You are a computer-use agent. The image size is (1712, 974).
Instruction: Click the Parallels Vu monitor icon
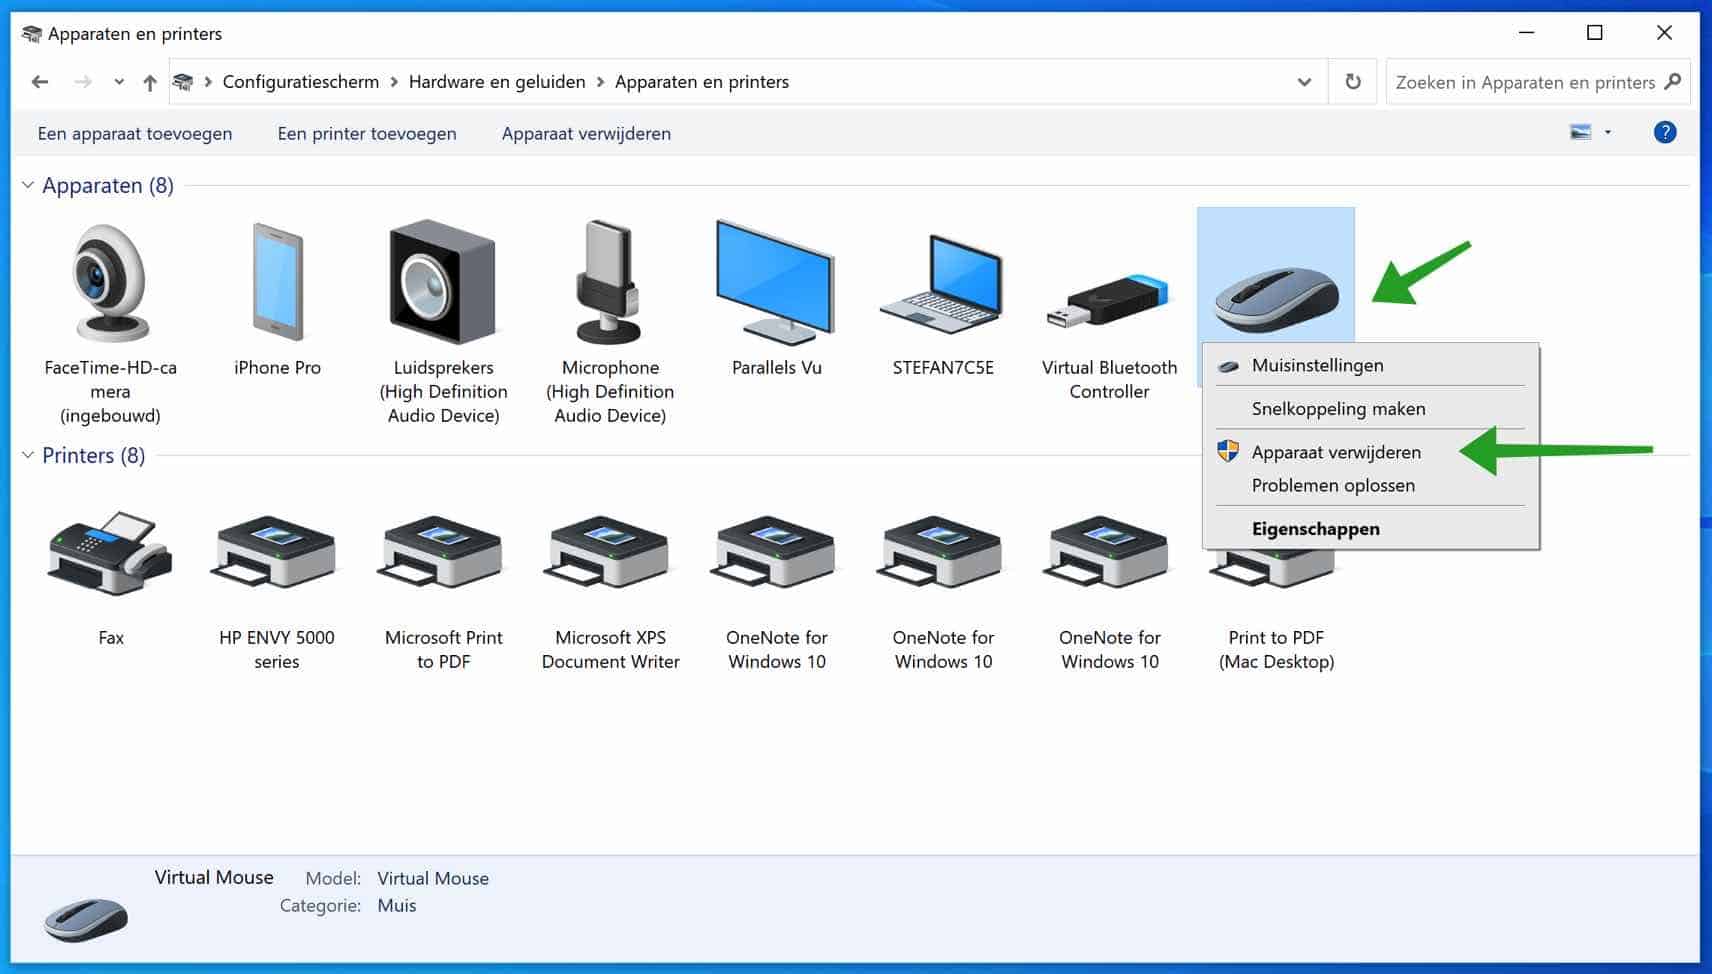point(776,284)
